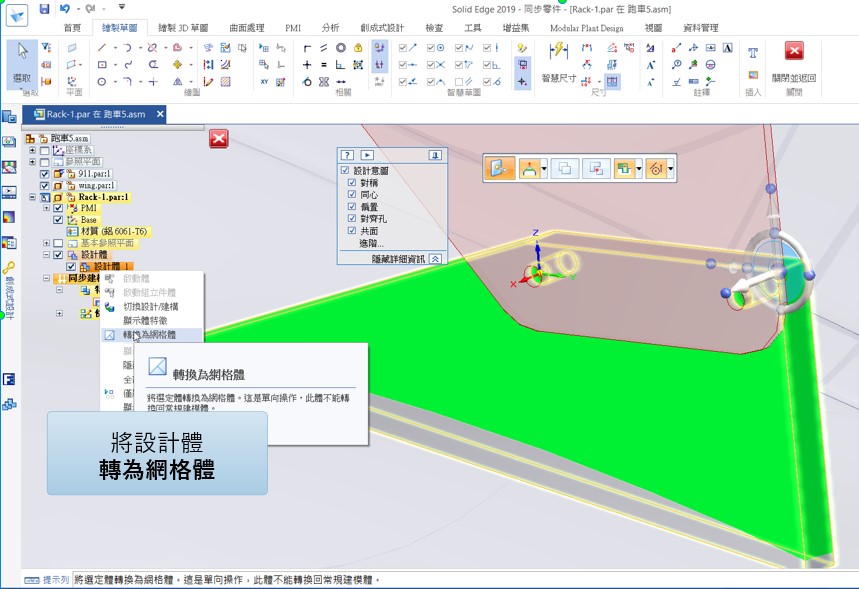Select the Circle sketch tool
This screenshot has width=859, height=589.
[x=102, y=82]
